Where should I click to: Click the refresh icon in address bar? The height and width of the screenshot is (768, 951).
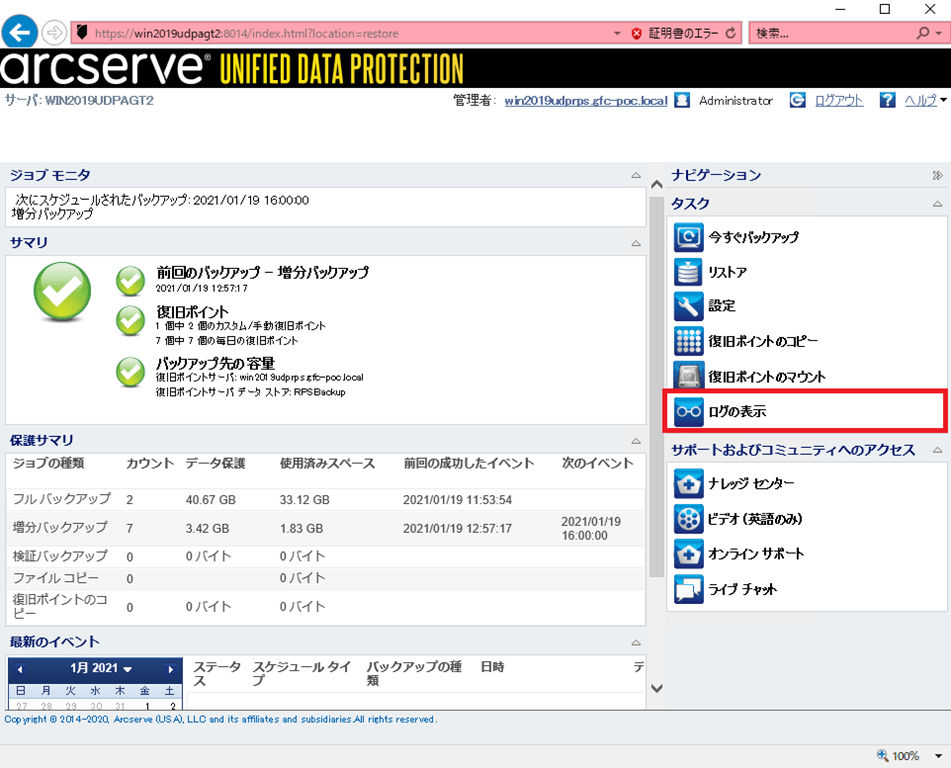coord(731,33)
